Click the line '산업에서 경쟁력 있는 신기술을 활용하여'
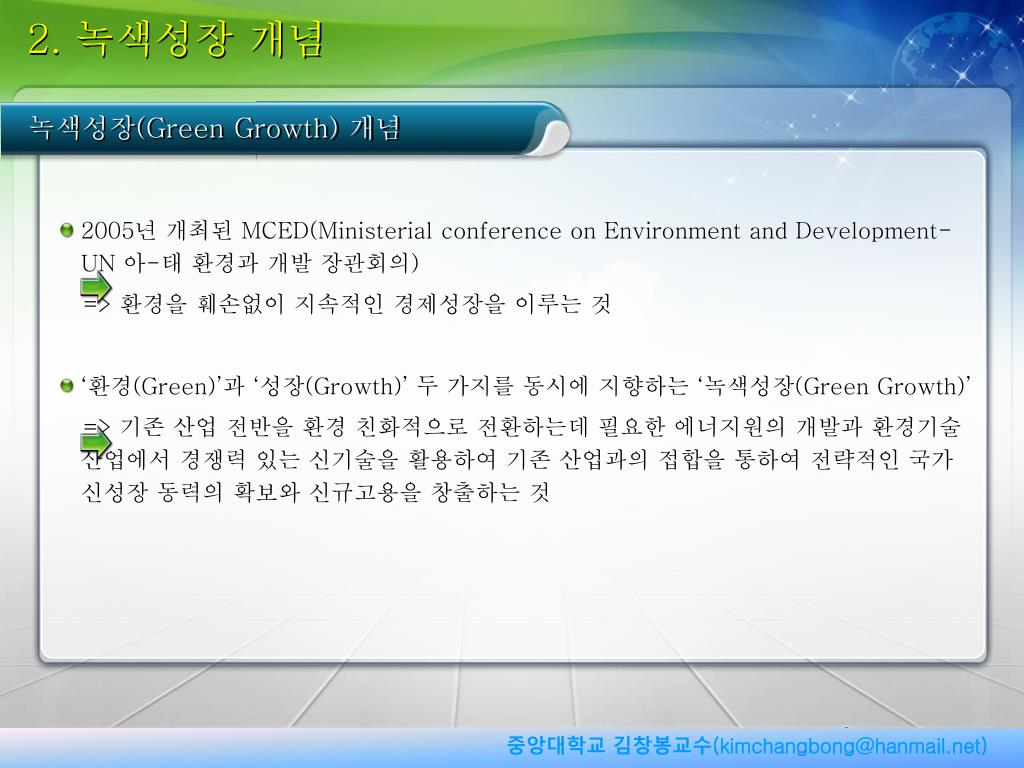1024x768 pixels. click(517, 459)
